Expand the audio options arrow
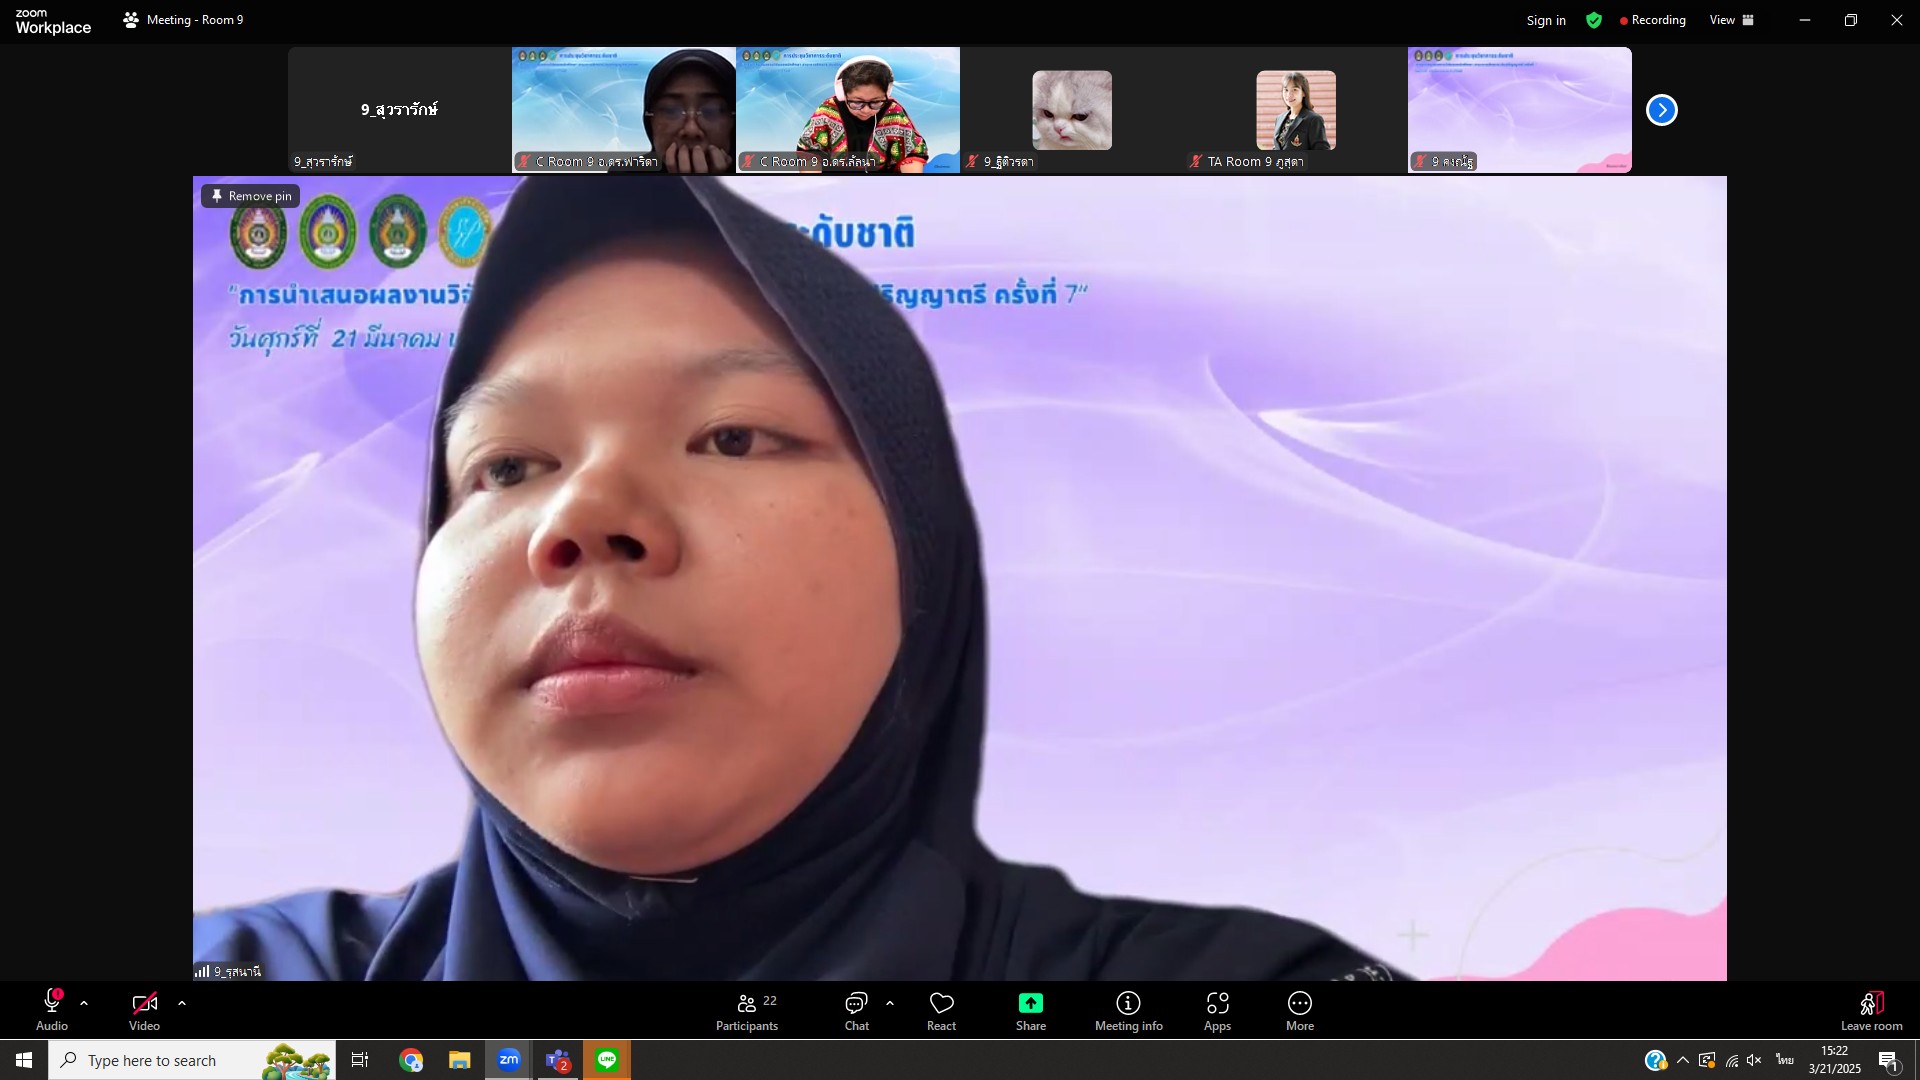Viewport: 1920px width, 1080px height. (84, 1003)
